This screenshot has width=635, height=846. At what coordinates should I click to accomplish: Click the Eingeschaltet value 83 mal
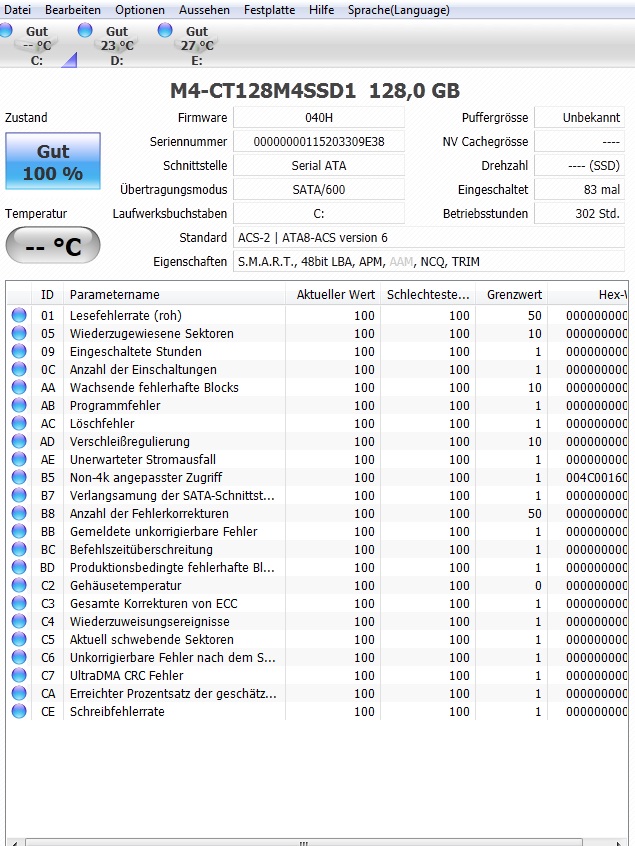click(579, 189)
